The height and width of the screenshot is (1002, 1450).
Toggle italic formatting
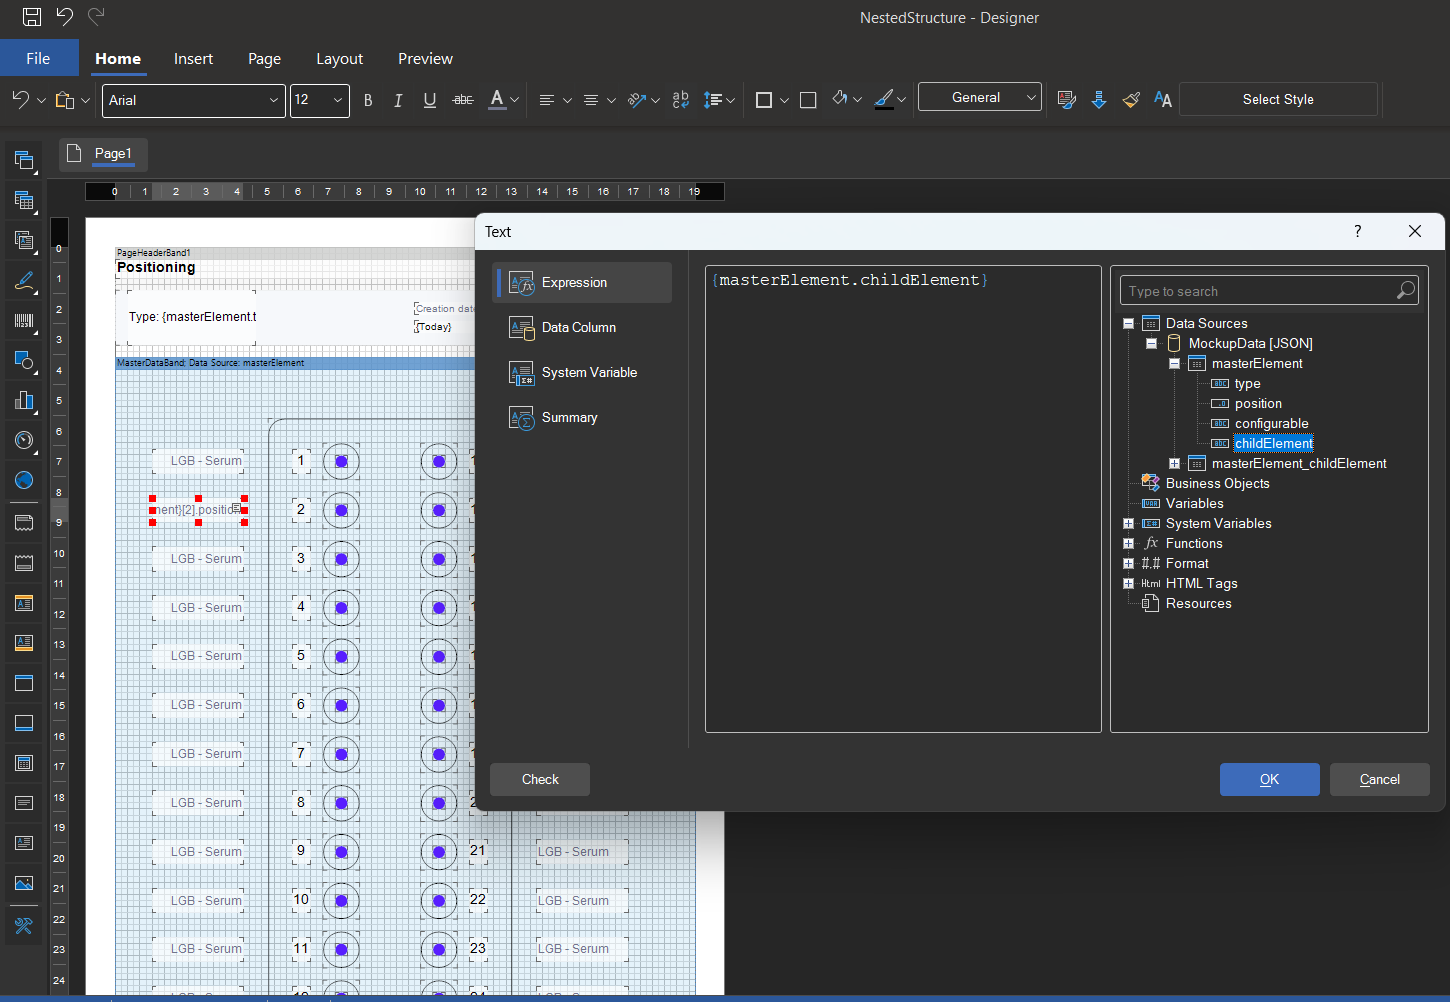(x=398, y=100)
